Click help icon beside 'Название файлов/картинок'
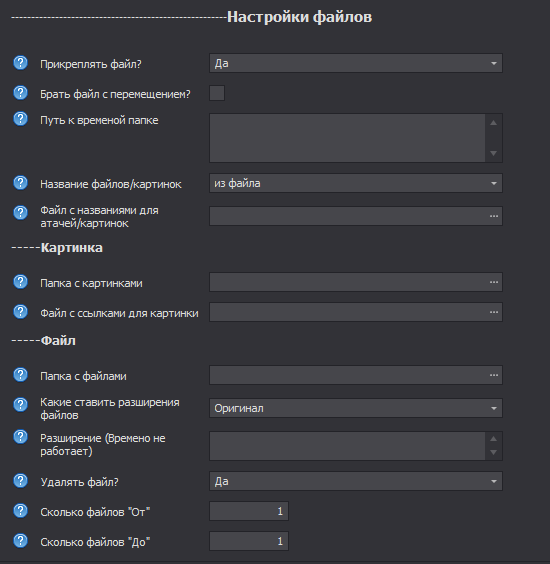 (x=21, y=183)
